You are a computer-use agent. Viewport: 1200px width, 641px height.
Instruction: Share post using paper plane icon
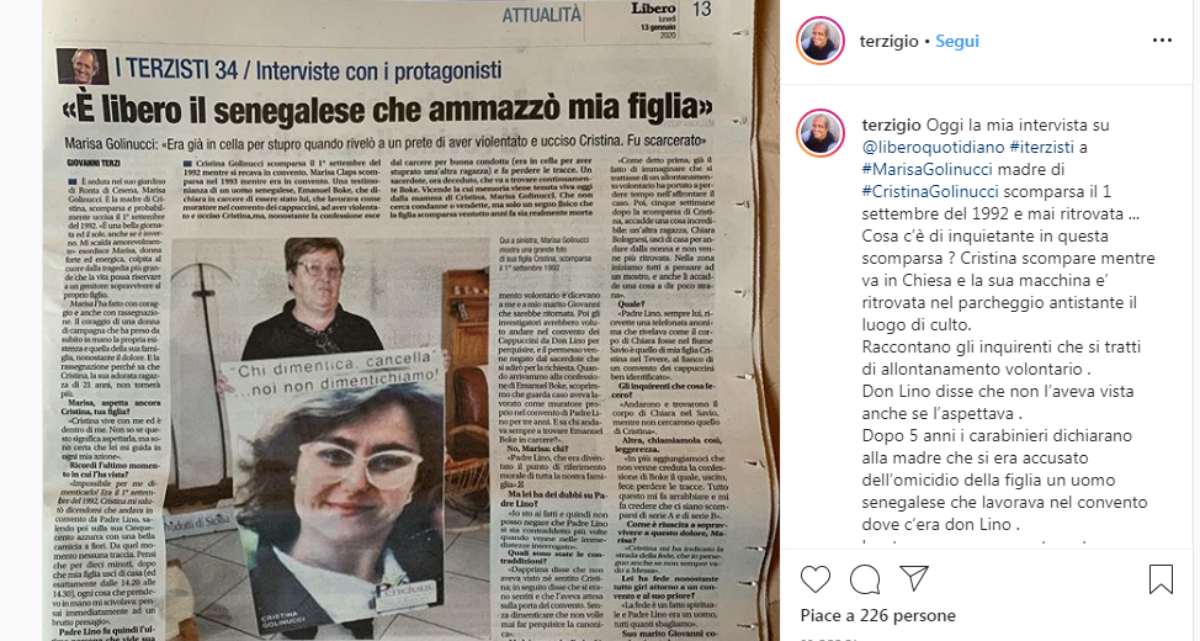(x=914, y=579)
